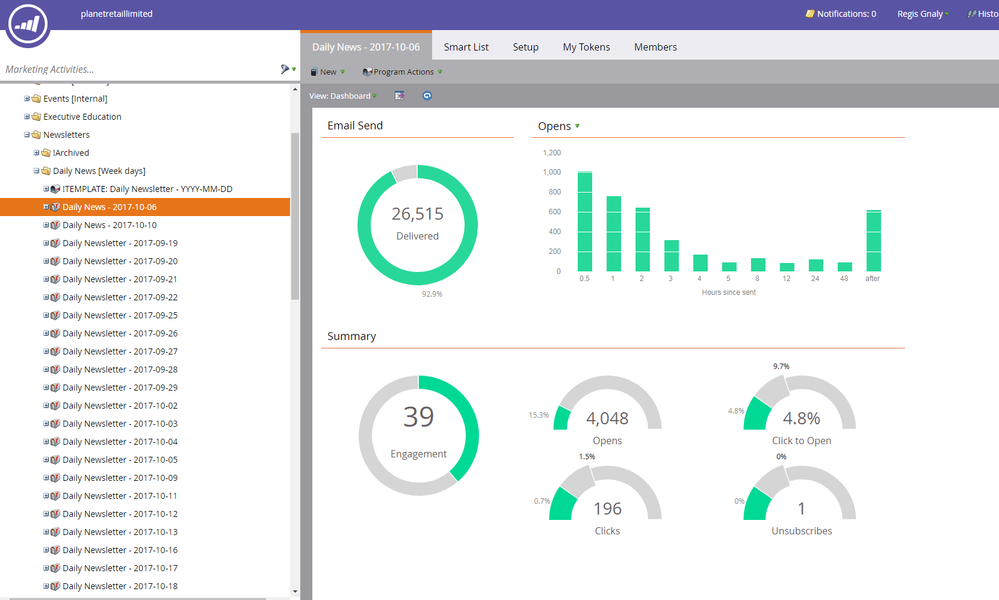Click the program icon beside Daily Newsletter - 2017-09-29
999x600 pixels.
[x=55, y=387]
